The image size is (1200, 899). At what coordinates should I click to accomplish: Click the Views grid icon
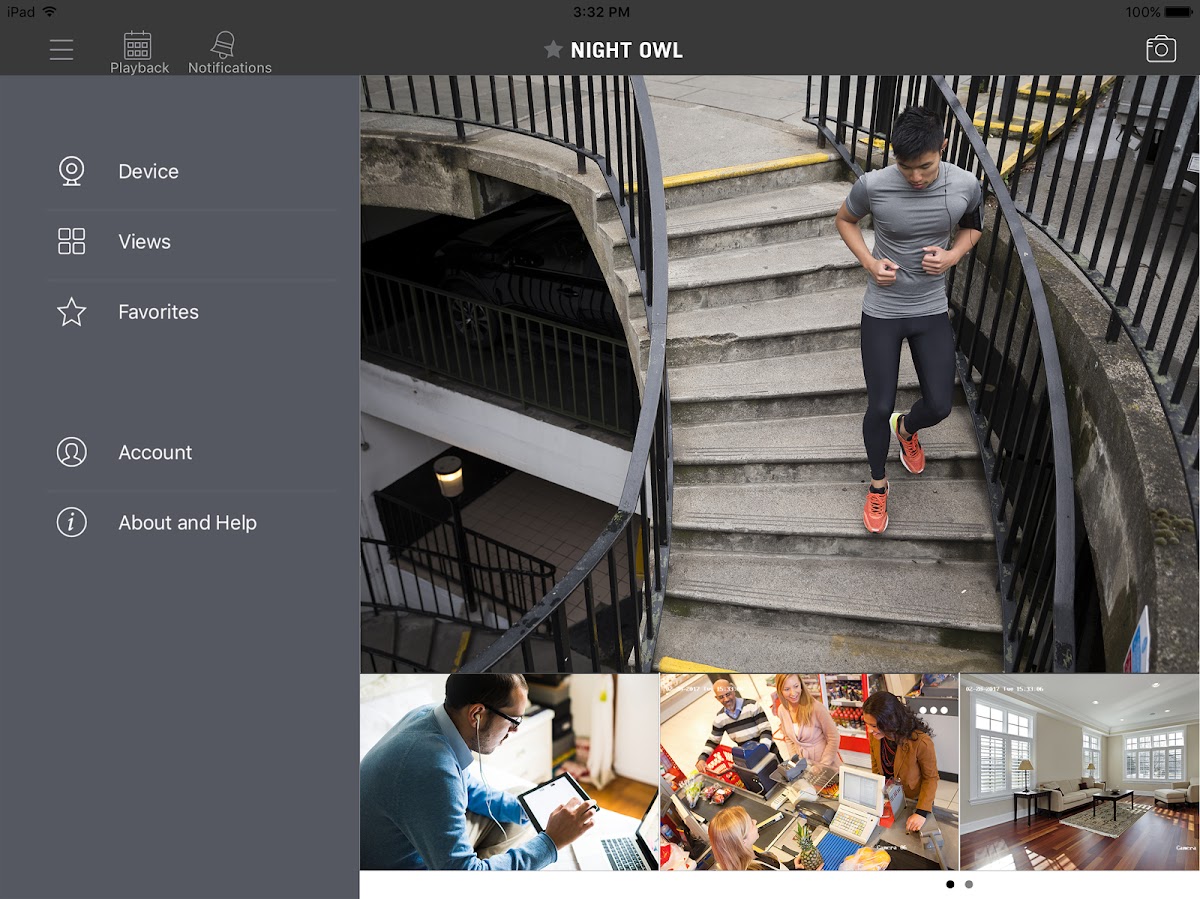pyautogui.click(x=71, y=241)
